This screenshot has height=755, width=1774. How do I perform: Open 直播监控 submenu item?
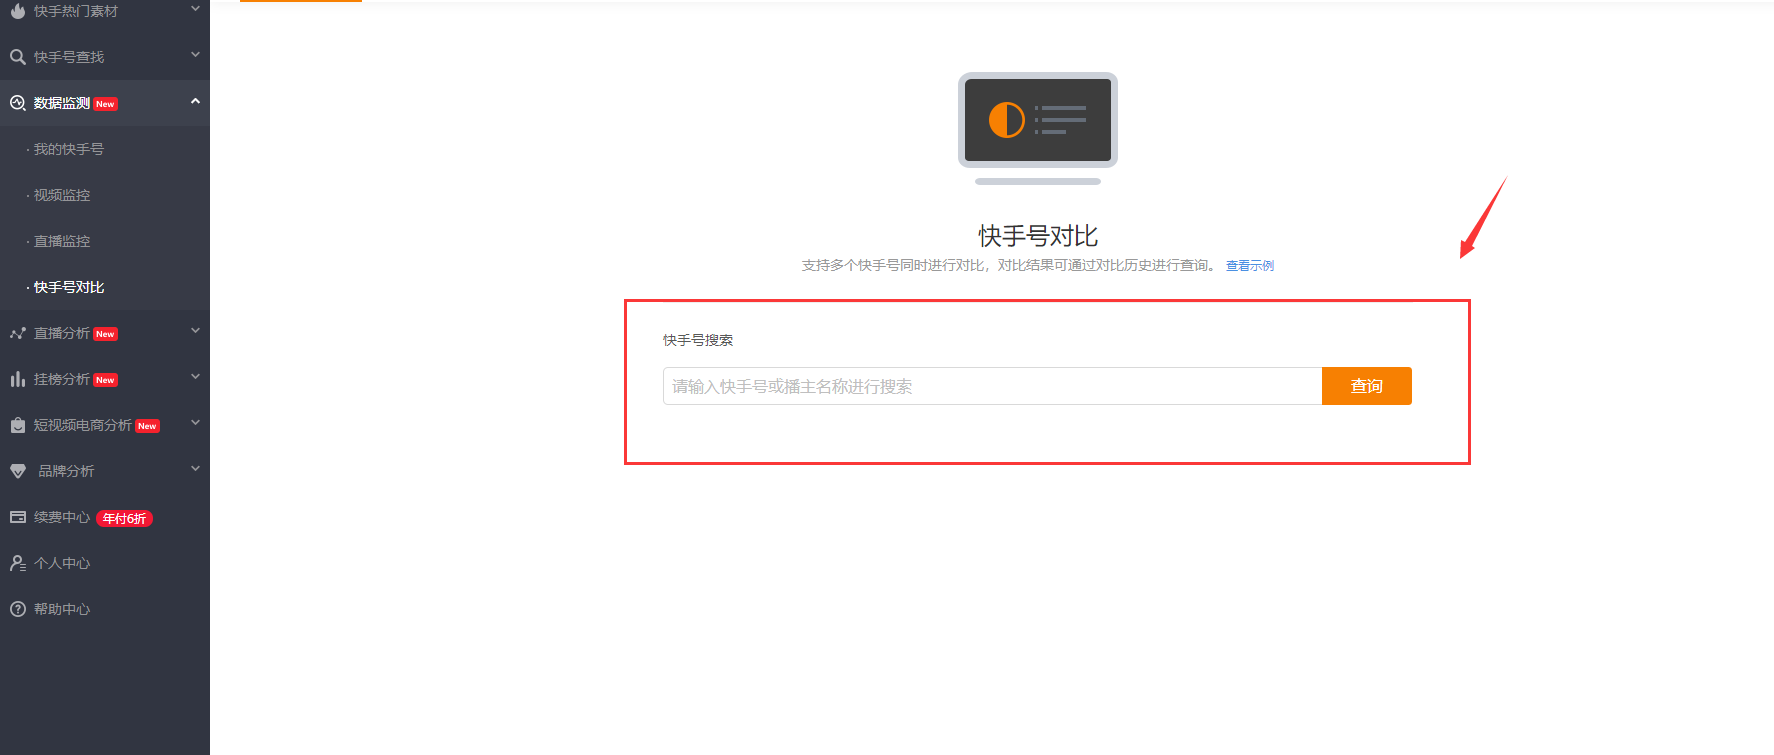click(62, 241)
